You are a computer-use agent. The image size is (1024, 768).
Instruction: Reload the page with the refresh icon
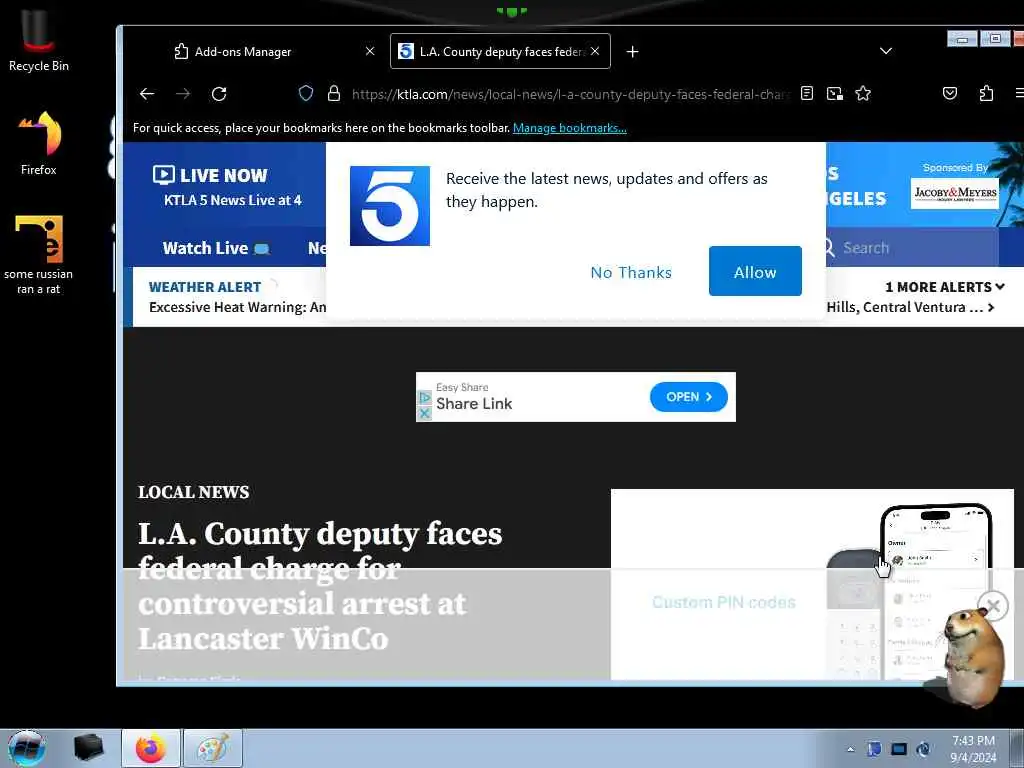tap(219, 94)
